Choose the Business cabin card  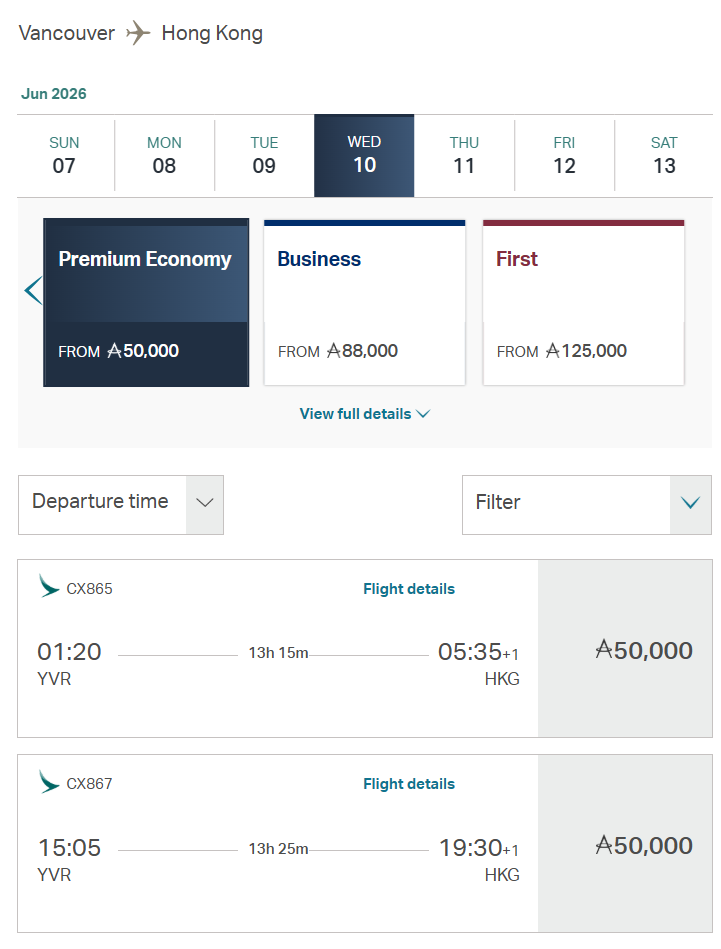[365, 302]
